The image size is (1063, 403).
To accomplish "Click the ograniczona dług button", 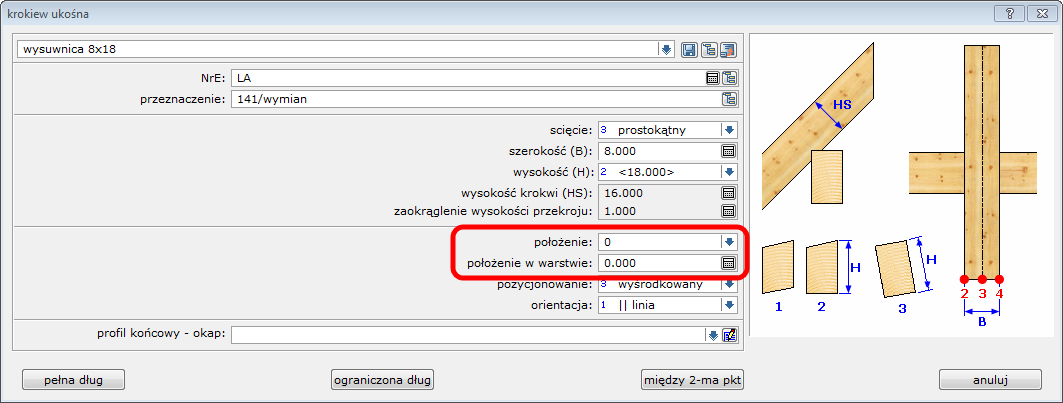I will point(384,379).
